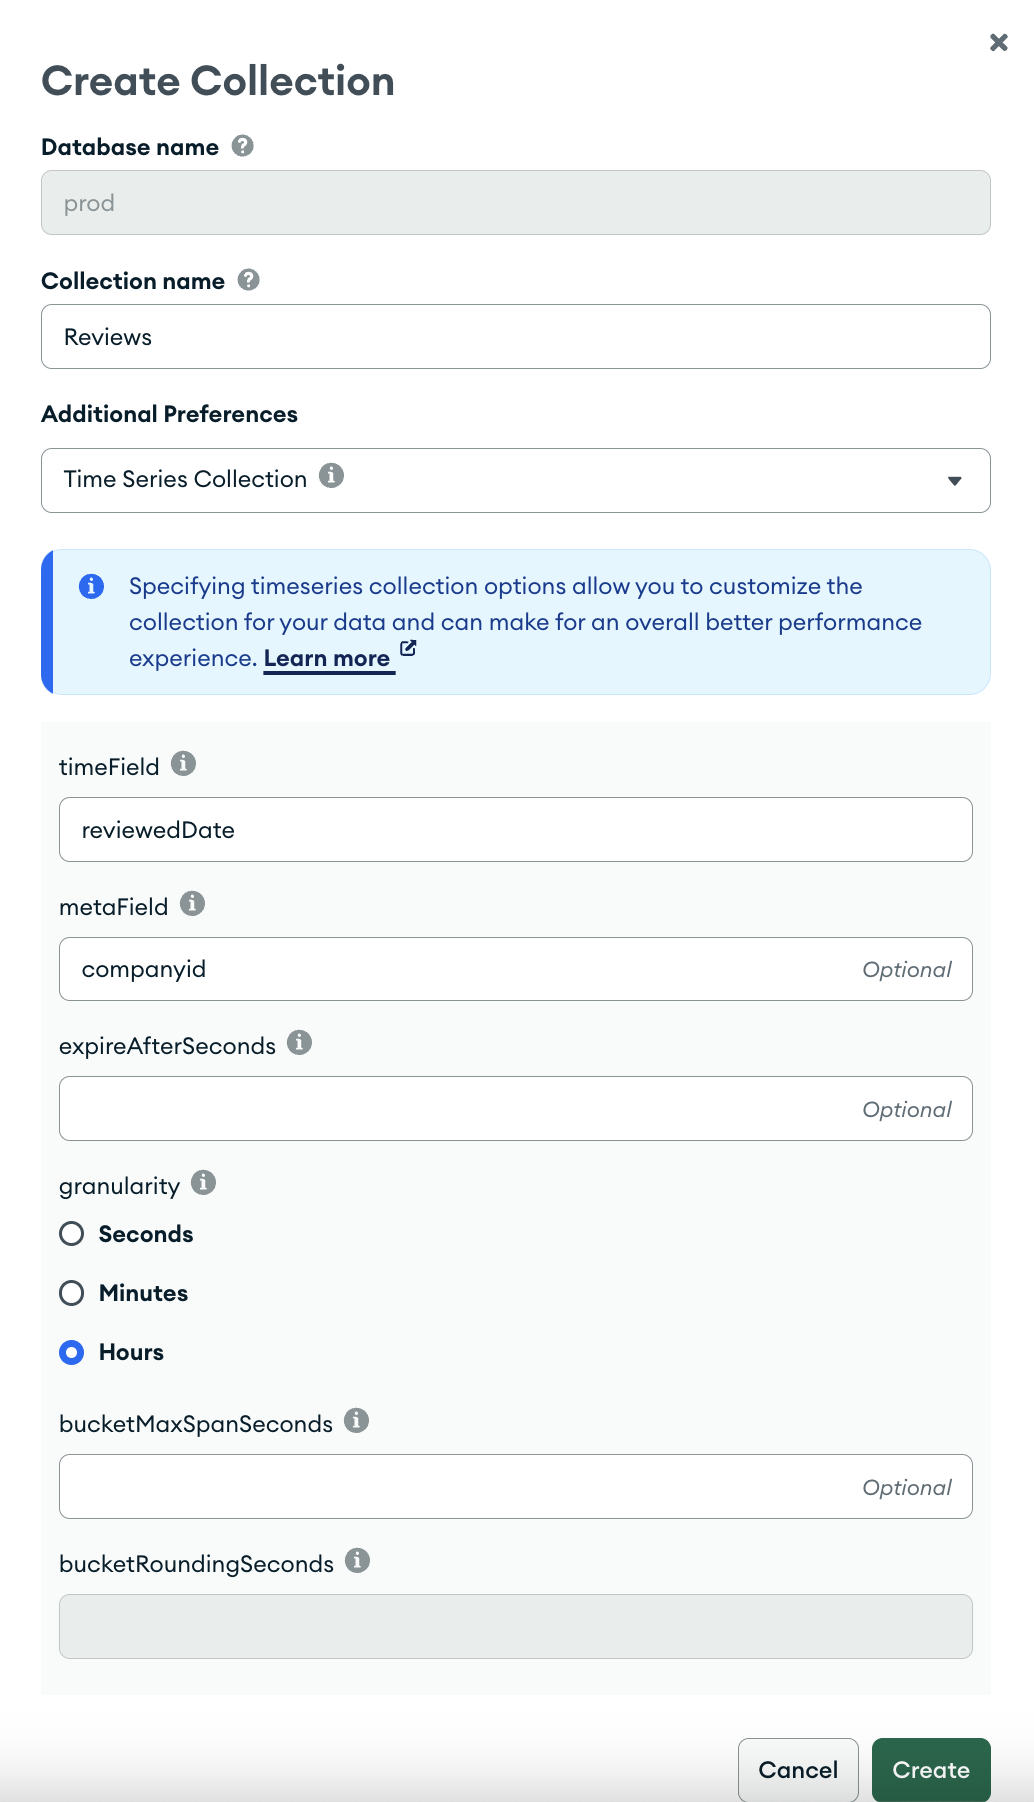Click the Create button
Viewport: 1034px width, 1802px height.
pyautogui.click(x=930, y=1769)
